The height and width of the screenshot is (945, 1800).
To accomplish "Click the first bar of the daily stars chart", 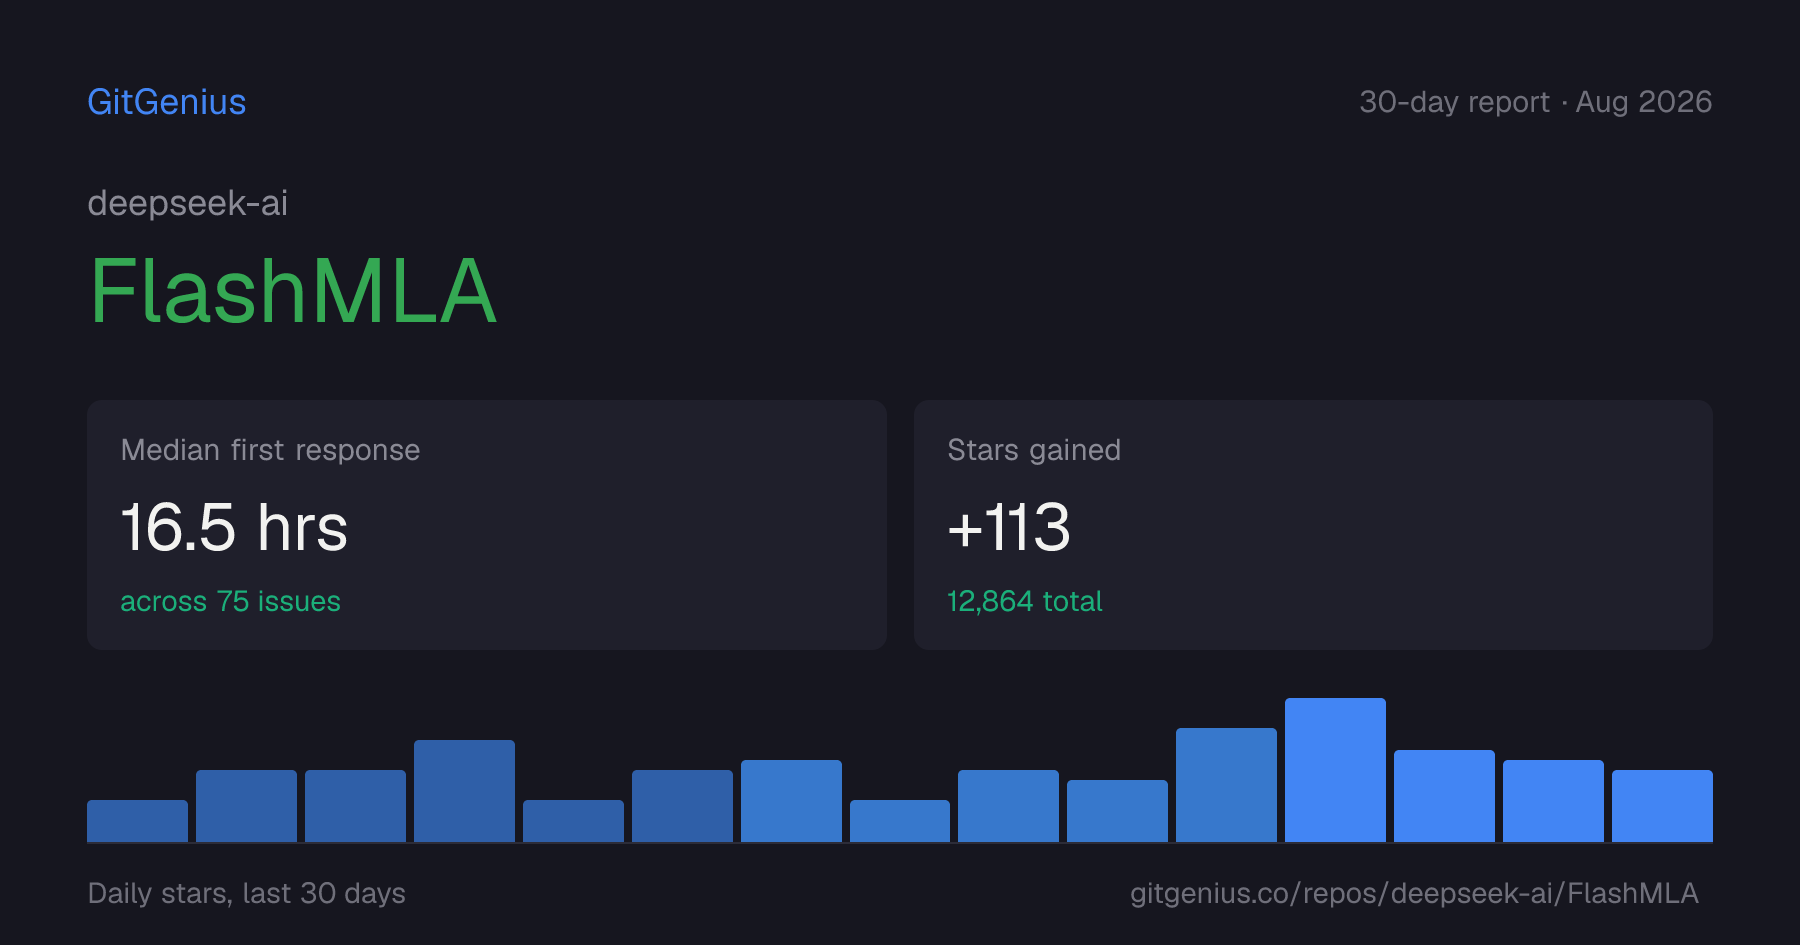I will click(137, 821).
